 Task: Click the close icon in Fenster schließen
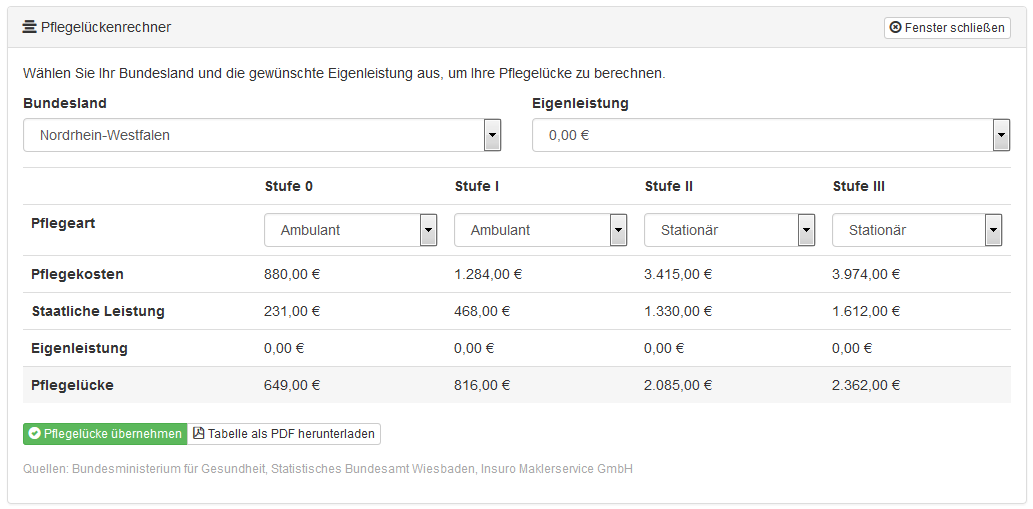pyautogui.click(x=895, y=27)
